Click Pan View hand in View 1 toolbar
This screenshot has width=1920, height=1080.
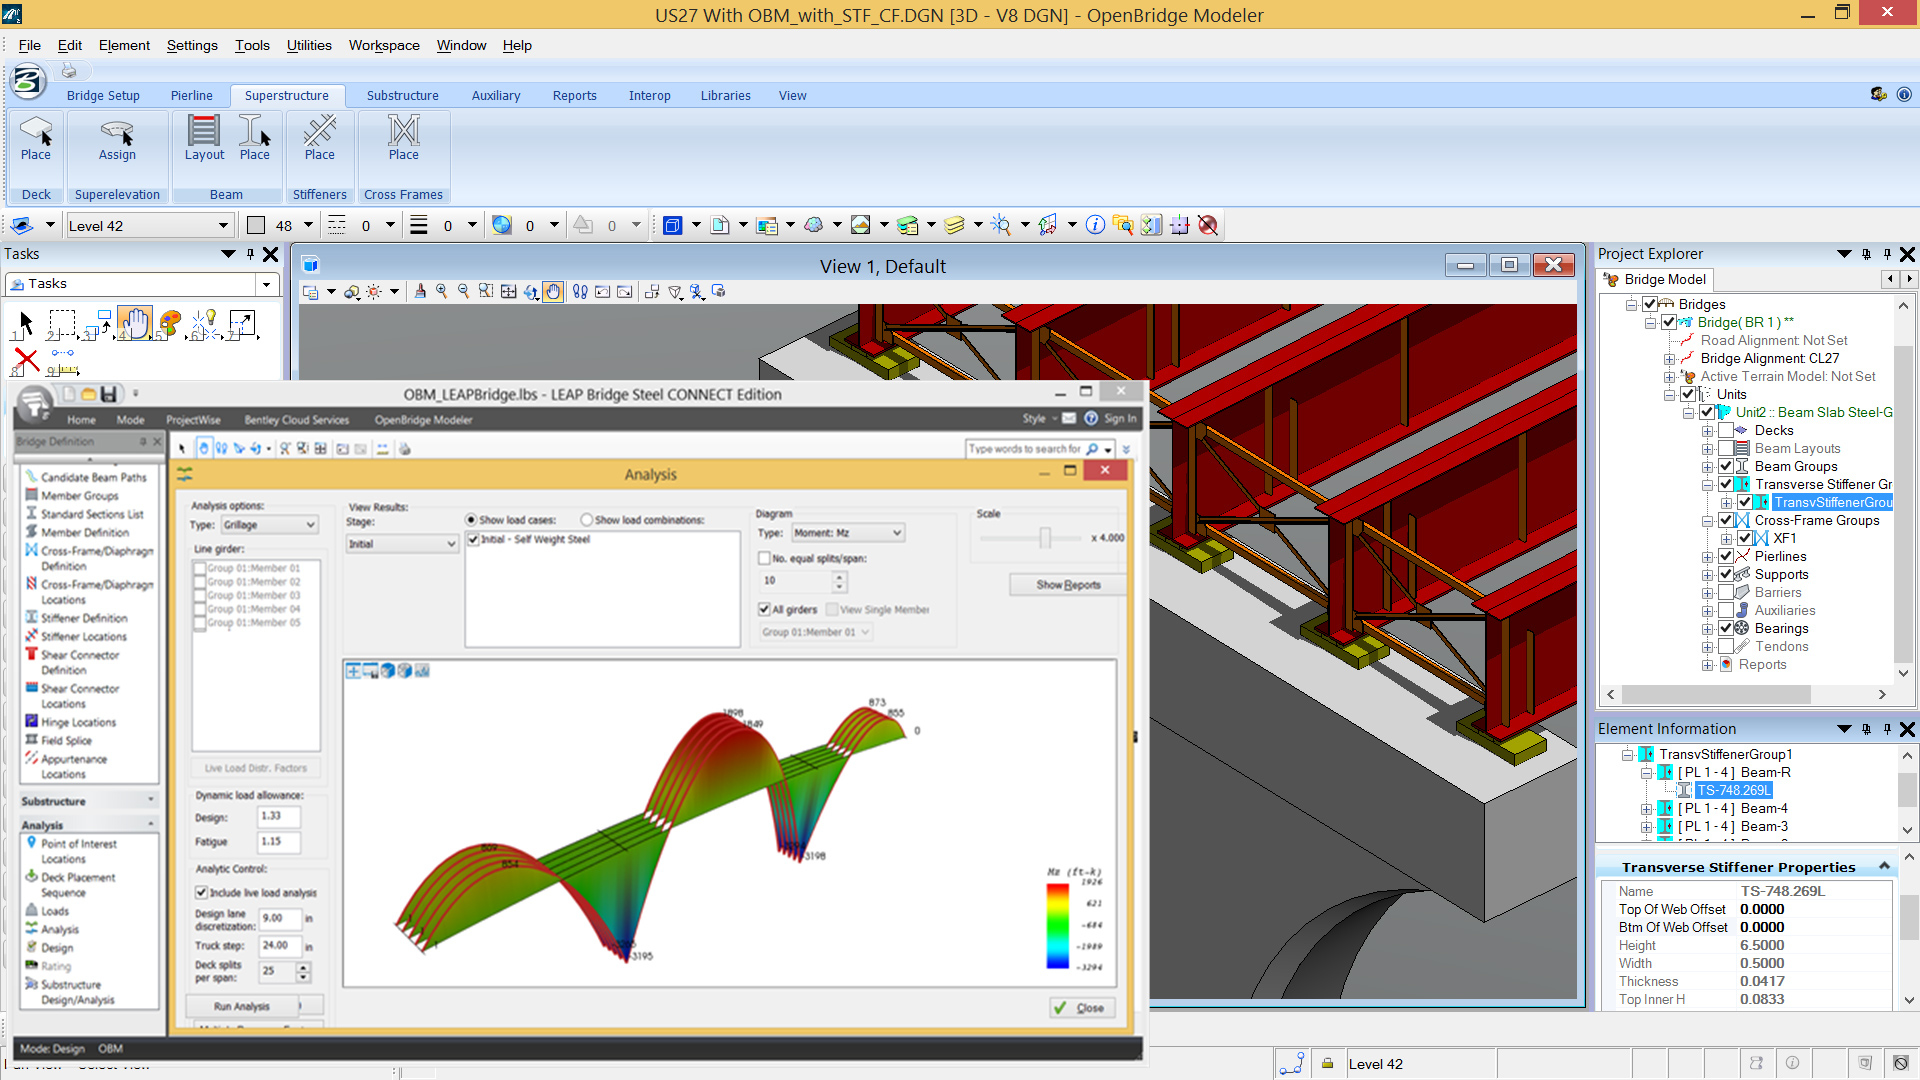553,291
